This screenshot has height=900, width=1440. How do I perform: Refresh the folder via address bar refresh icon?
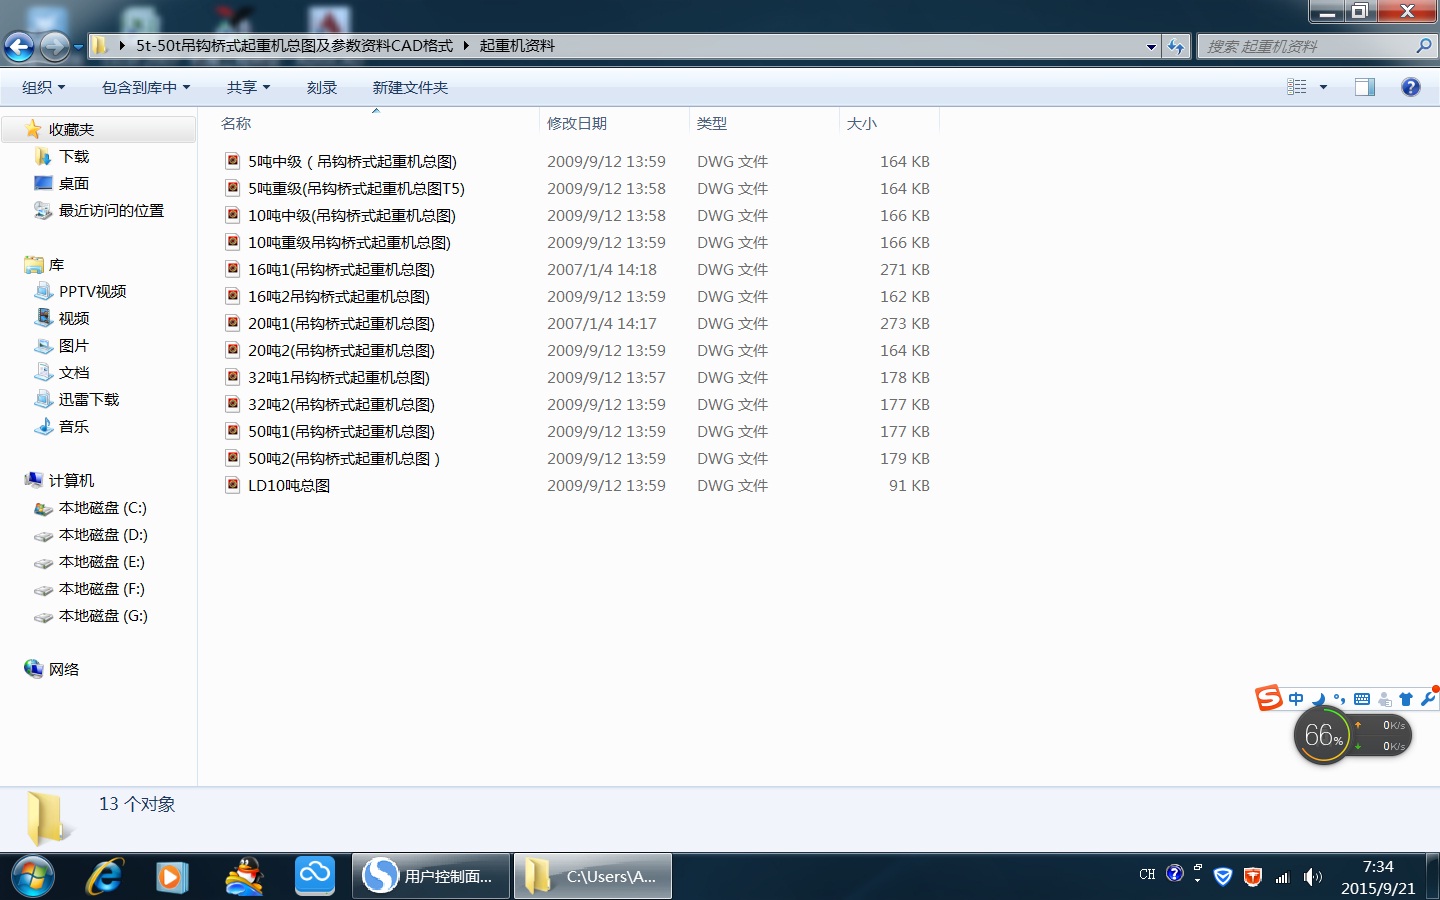(1176, 46)
